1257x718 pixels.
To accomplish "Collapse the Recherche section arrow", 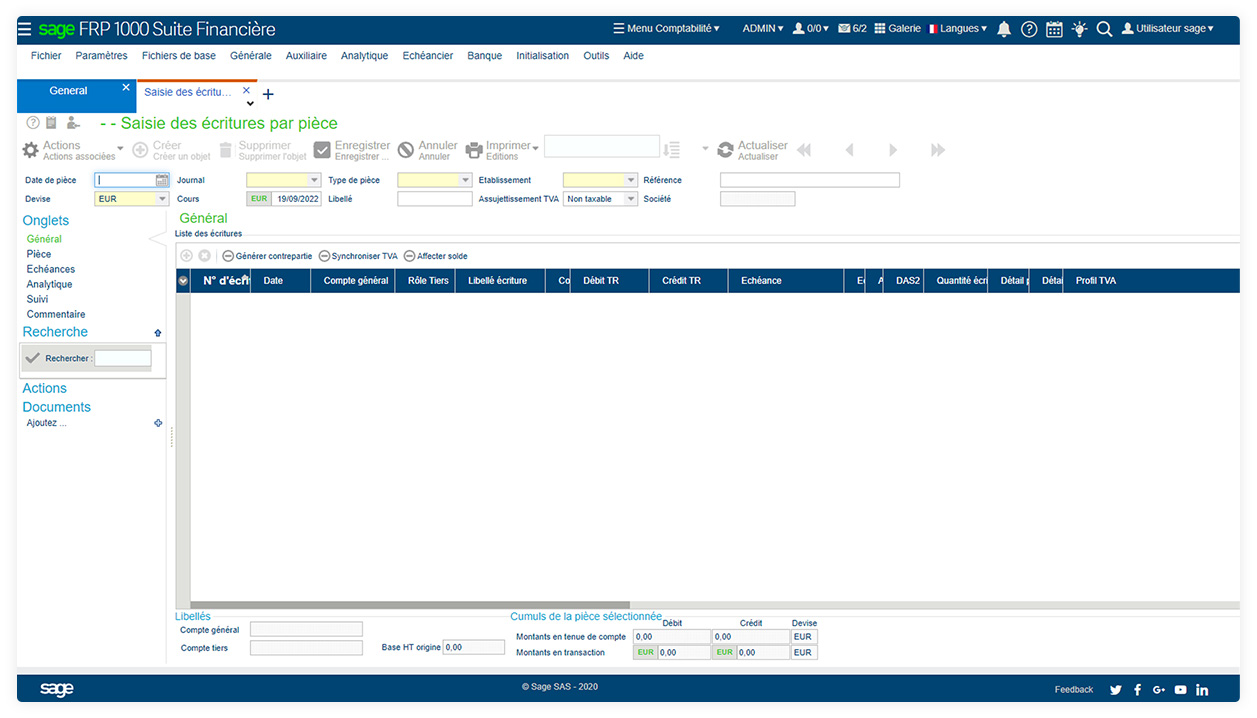I will [157, 332].
